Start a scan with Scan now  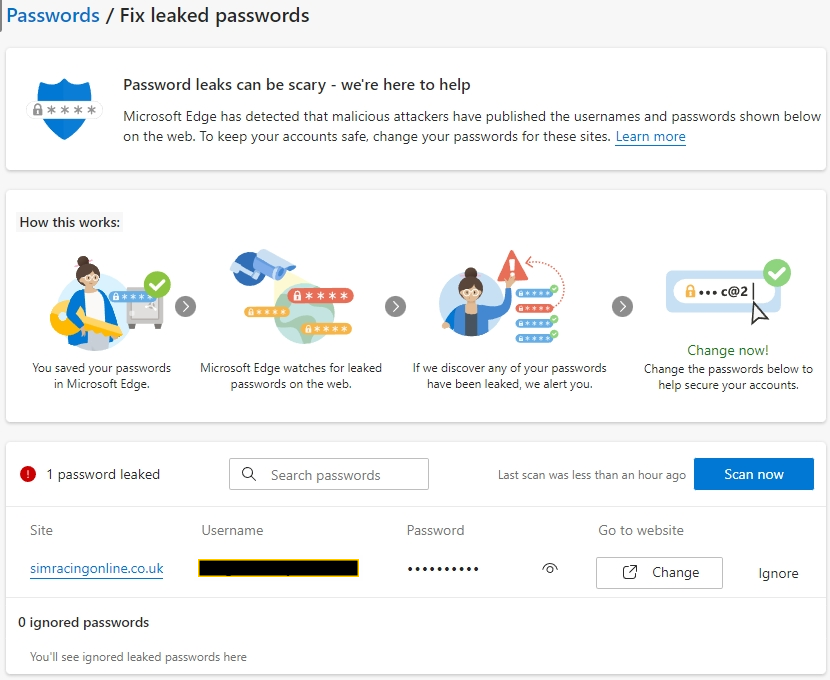pyautogui.click(x=754, y=474)
